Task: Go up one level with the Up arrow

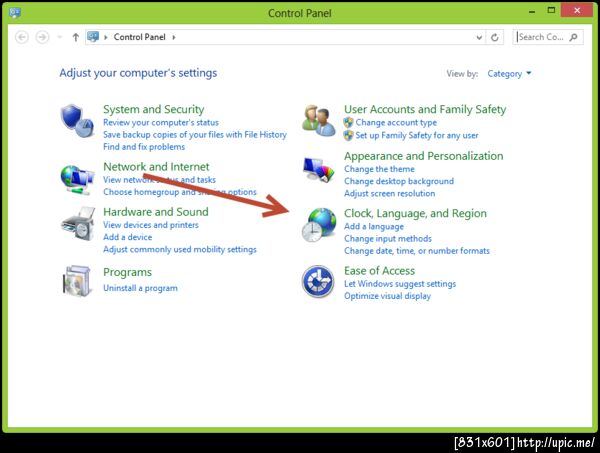Action: pyautogui.click(x=76, y=37)
